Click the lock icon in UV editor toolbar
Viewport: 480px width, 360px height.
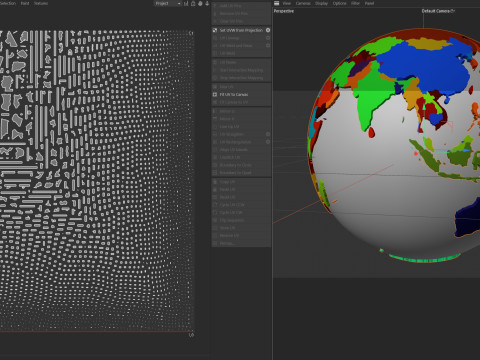pos(193,3)
